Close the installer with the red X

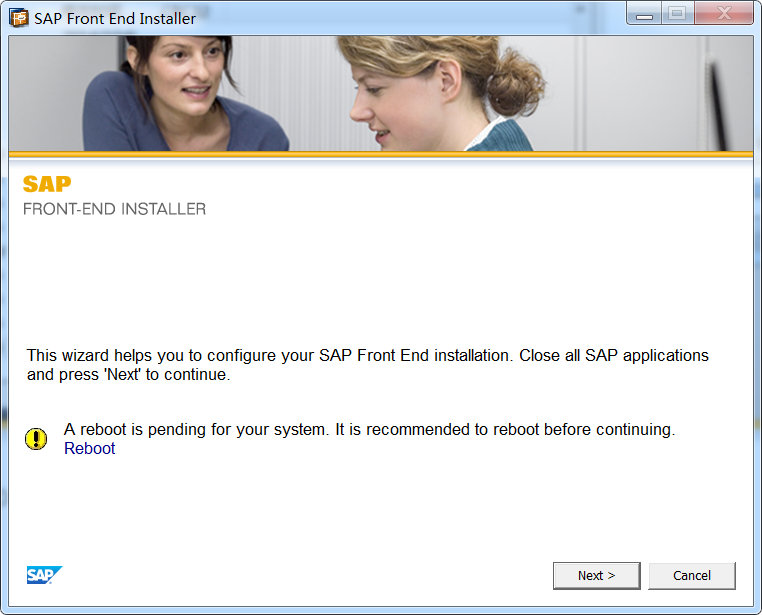724,14
